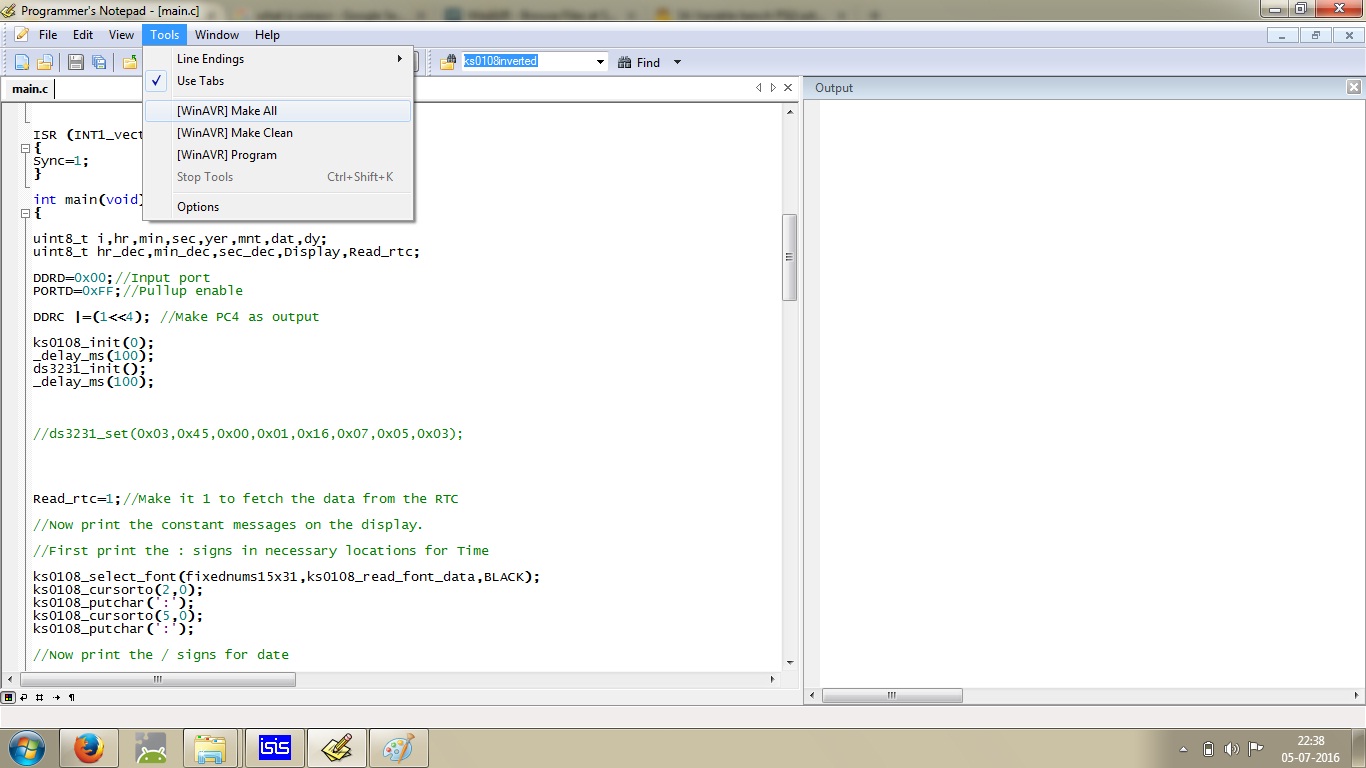Toggle the Use Tabs option
This screenshot has height=768, width=1366.
[278, 81]
